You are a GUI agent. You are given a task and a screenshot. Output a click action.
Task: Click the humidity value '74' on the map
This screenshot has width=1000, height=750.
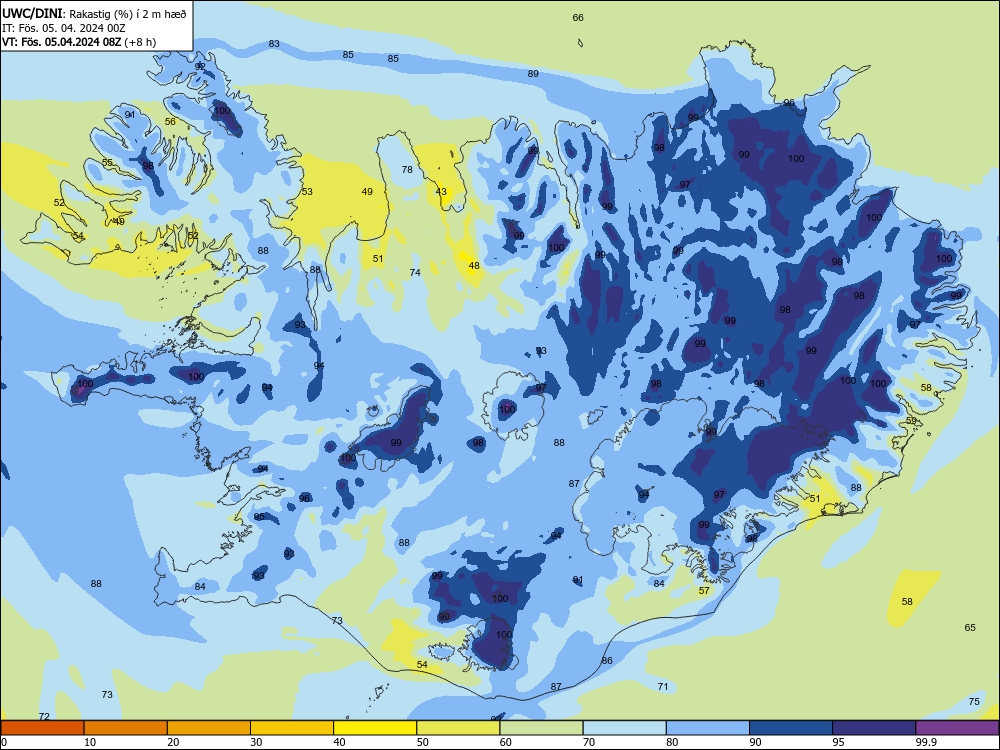point(415,273)
